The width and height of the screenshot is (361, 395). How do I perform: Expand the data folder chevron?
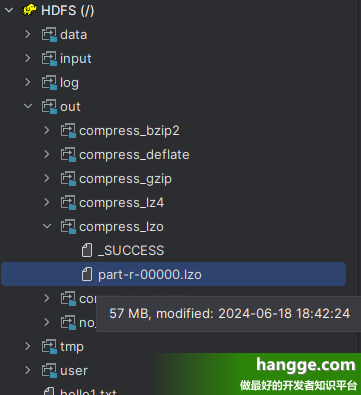(x=28, y=34)
